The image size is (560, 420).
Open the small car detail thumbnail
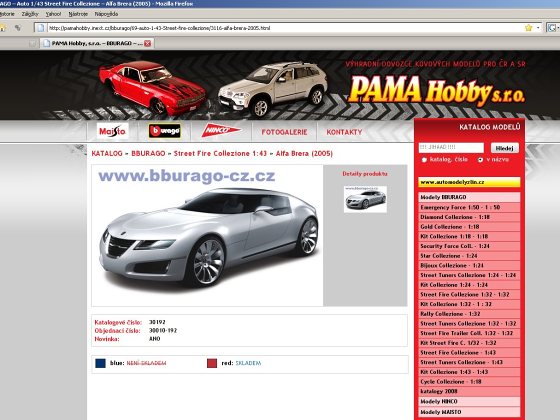click(365, 199)
